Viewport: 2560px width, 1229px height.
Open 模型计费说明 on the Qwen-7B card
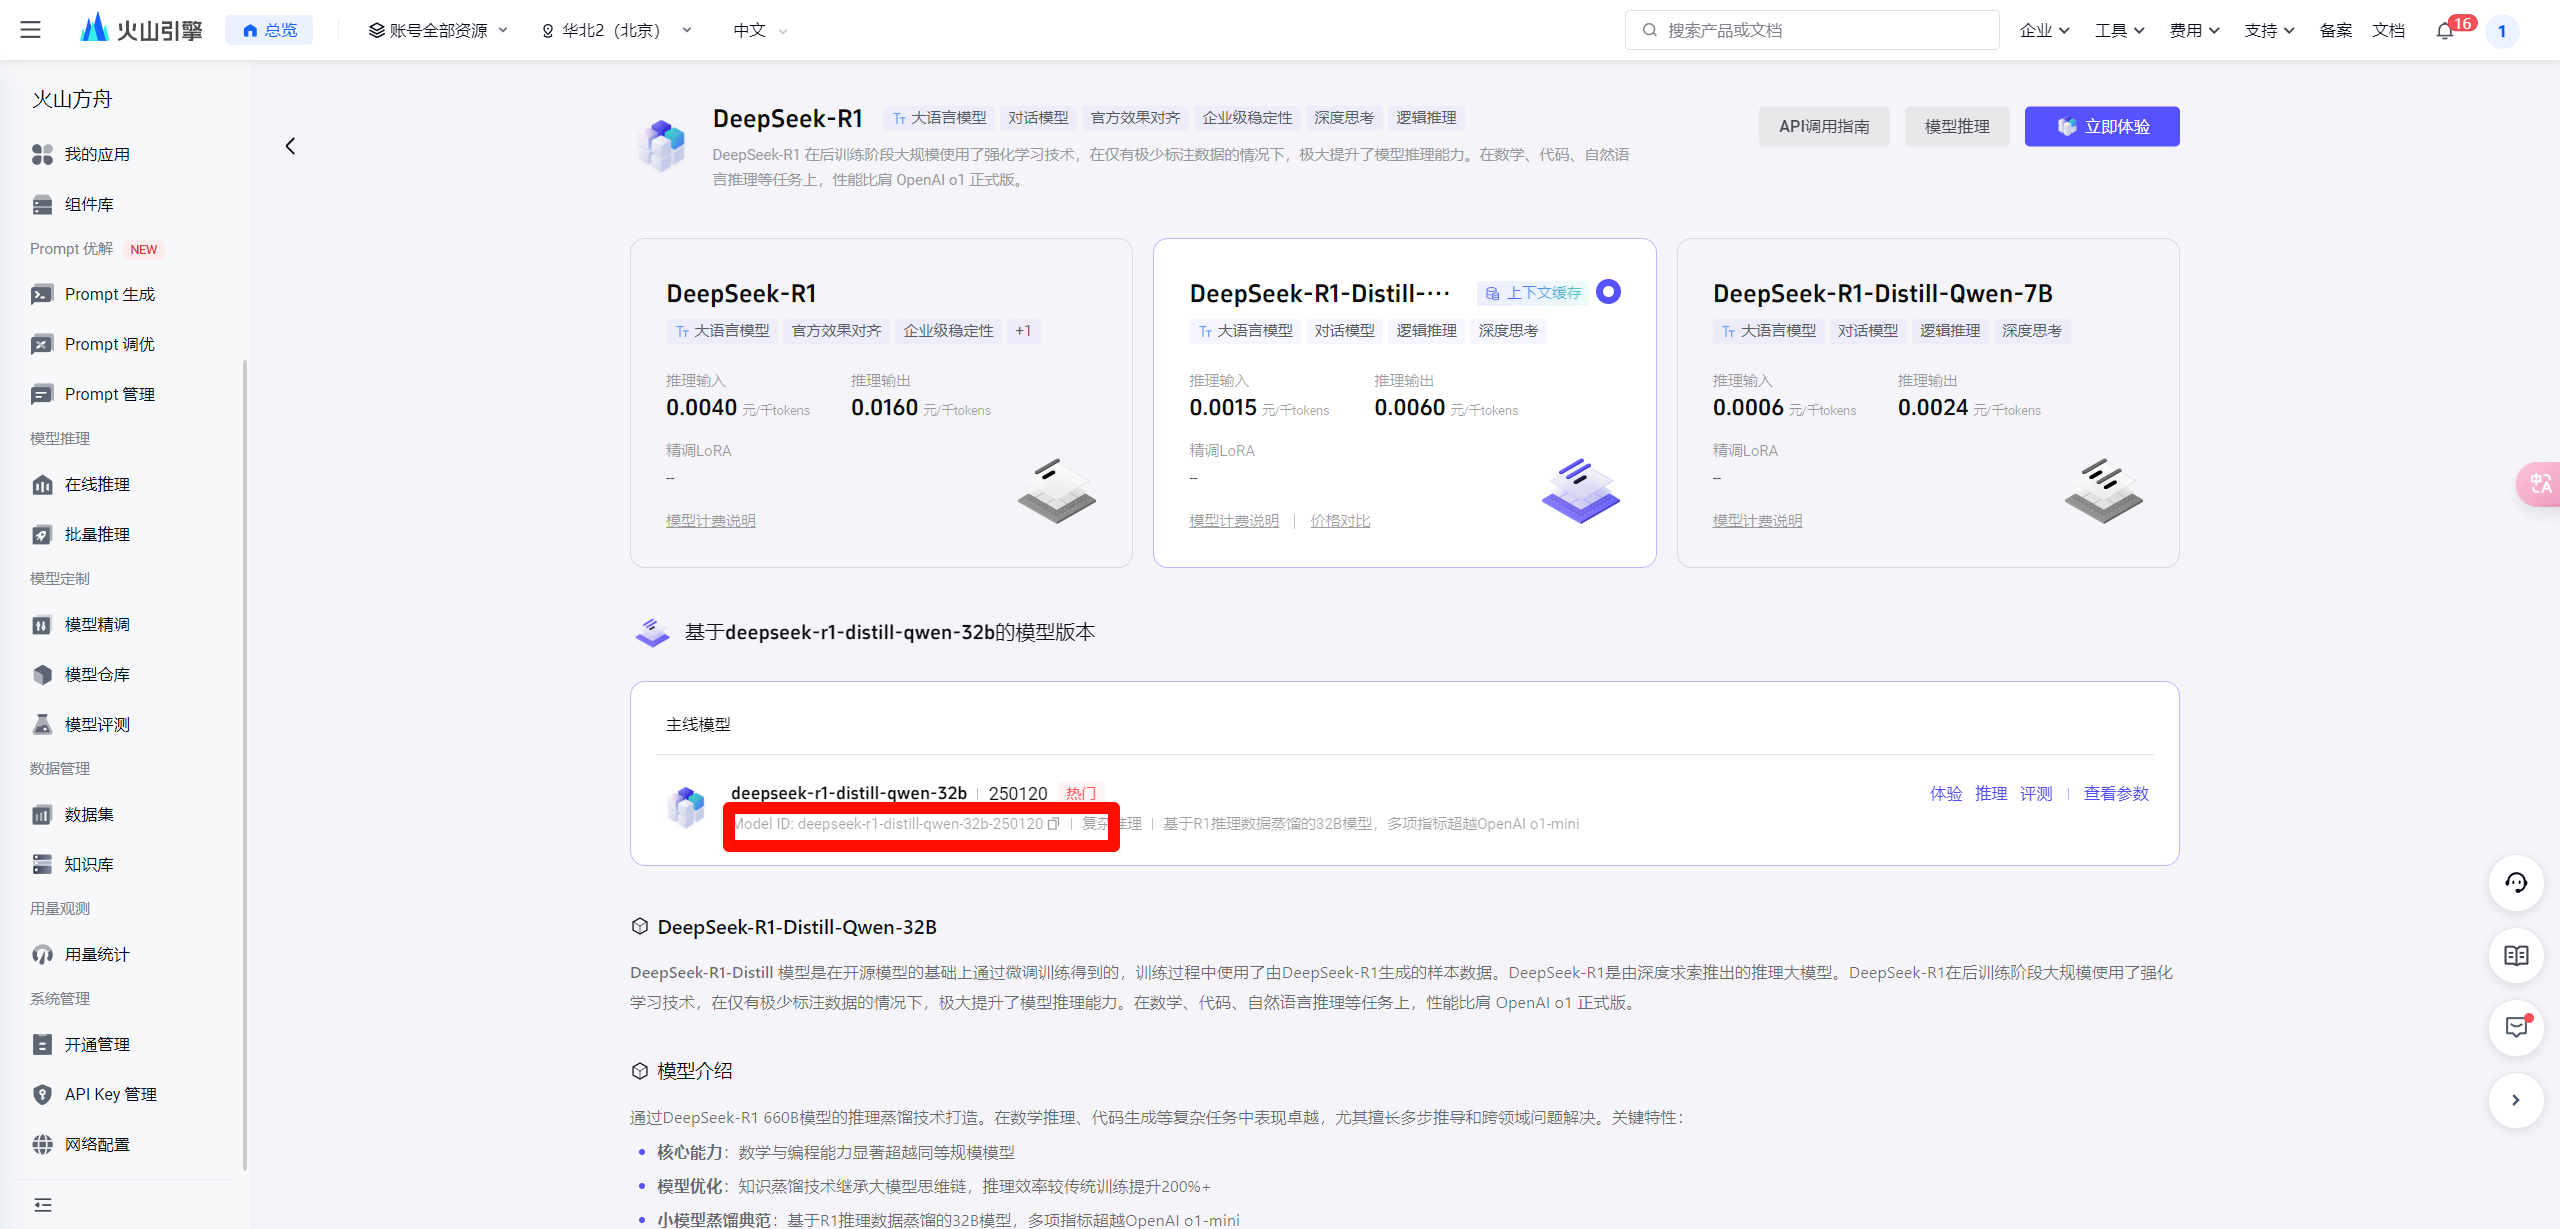tap(1757, 521)
